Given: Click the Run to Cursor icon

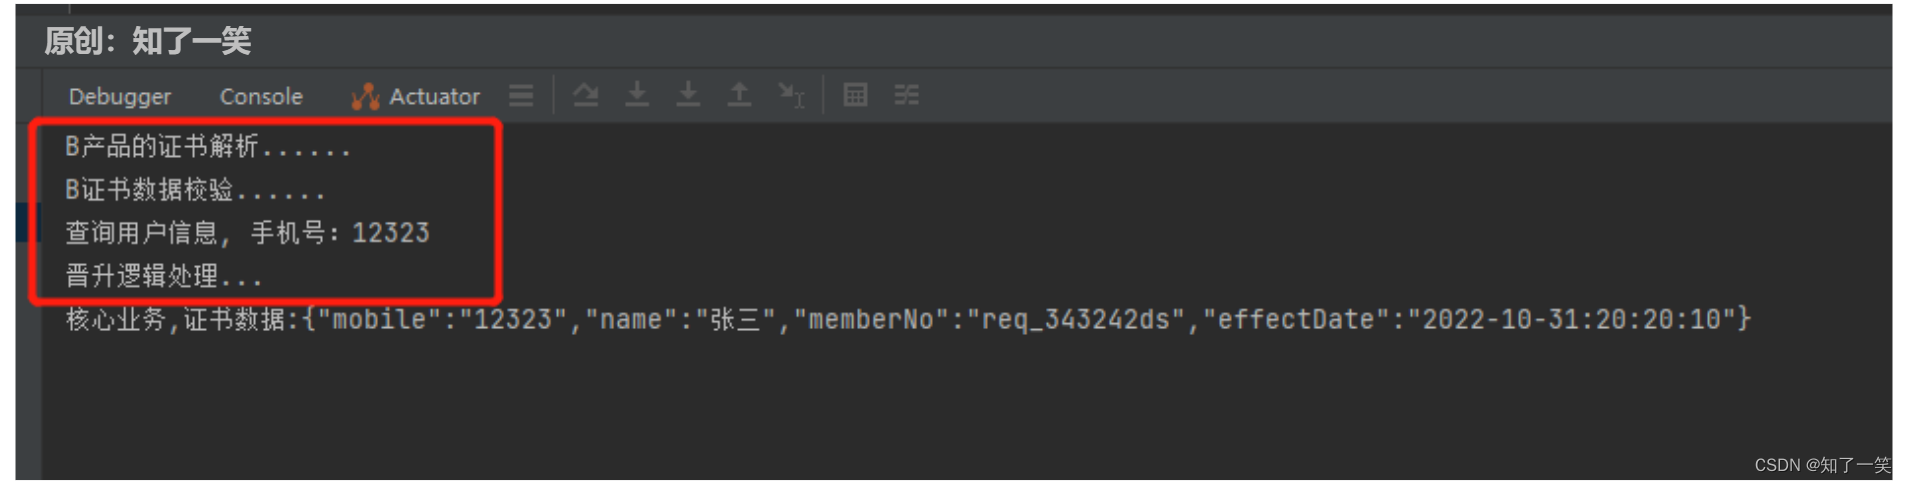Looking at the screenshot, I should tap(791, 95).
